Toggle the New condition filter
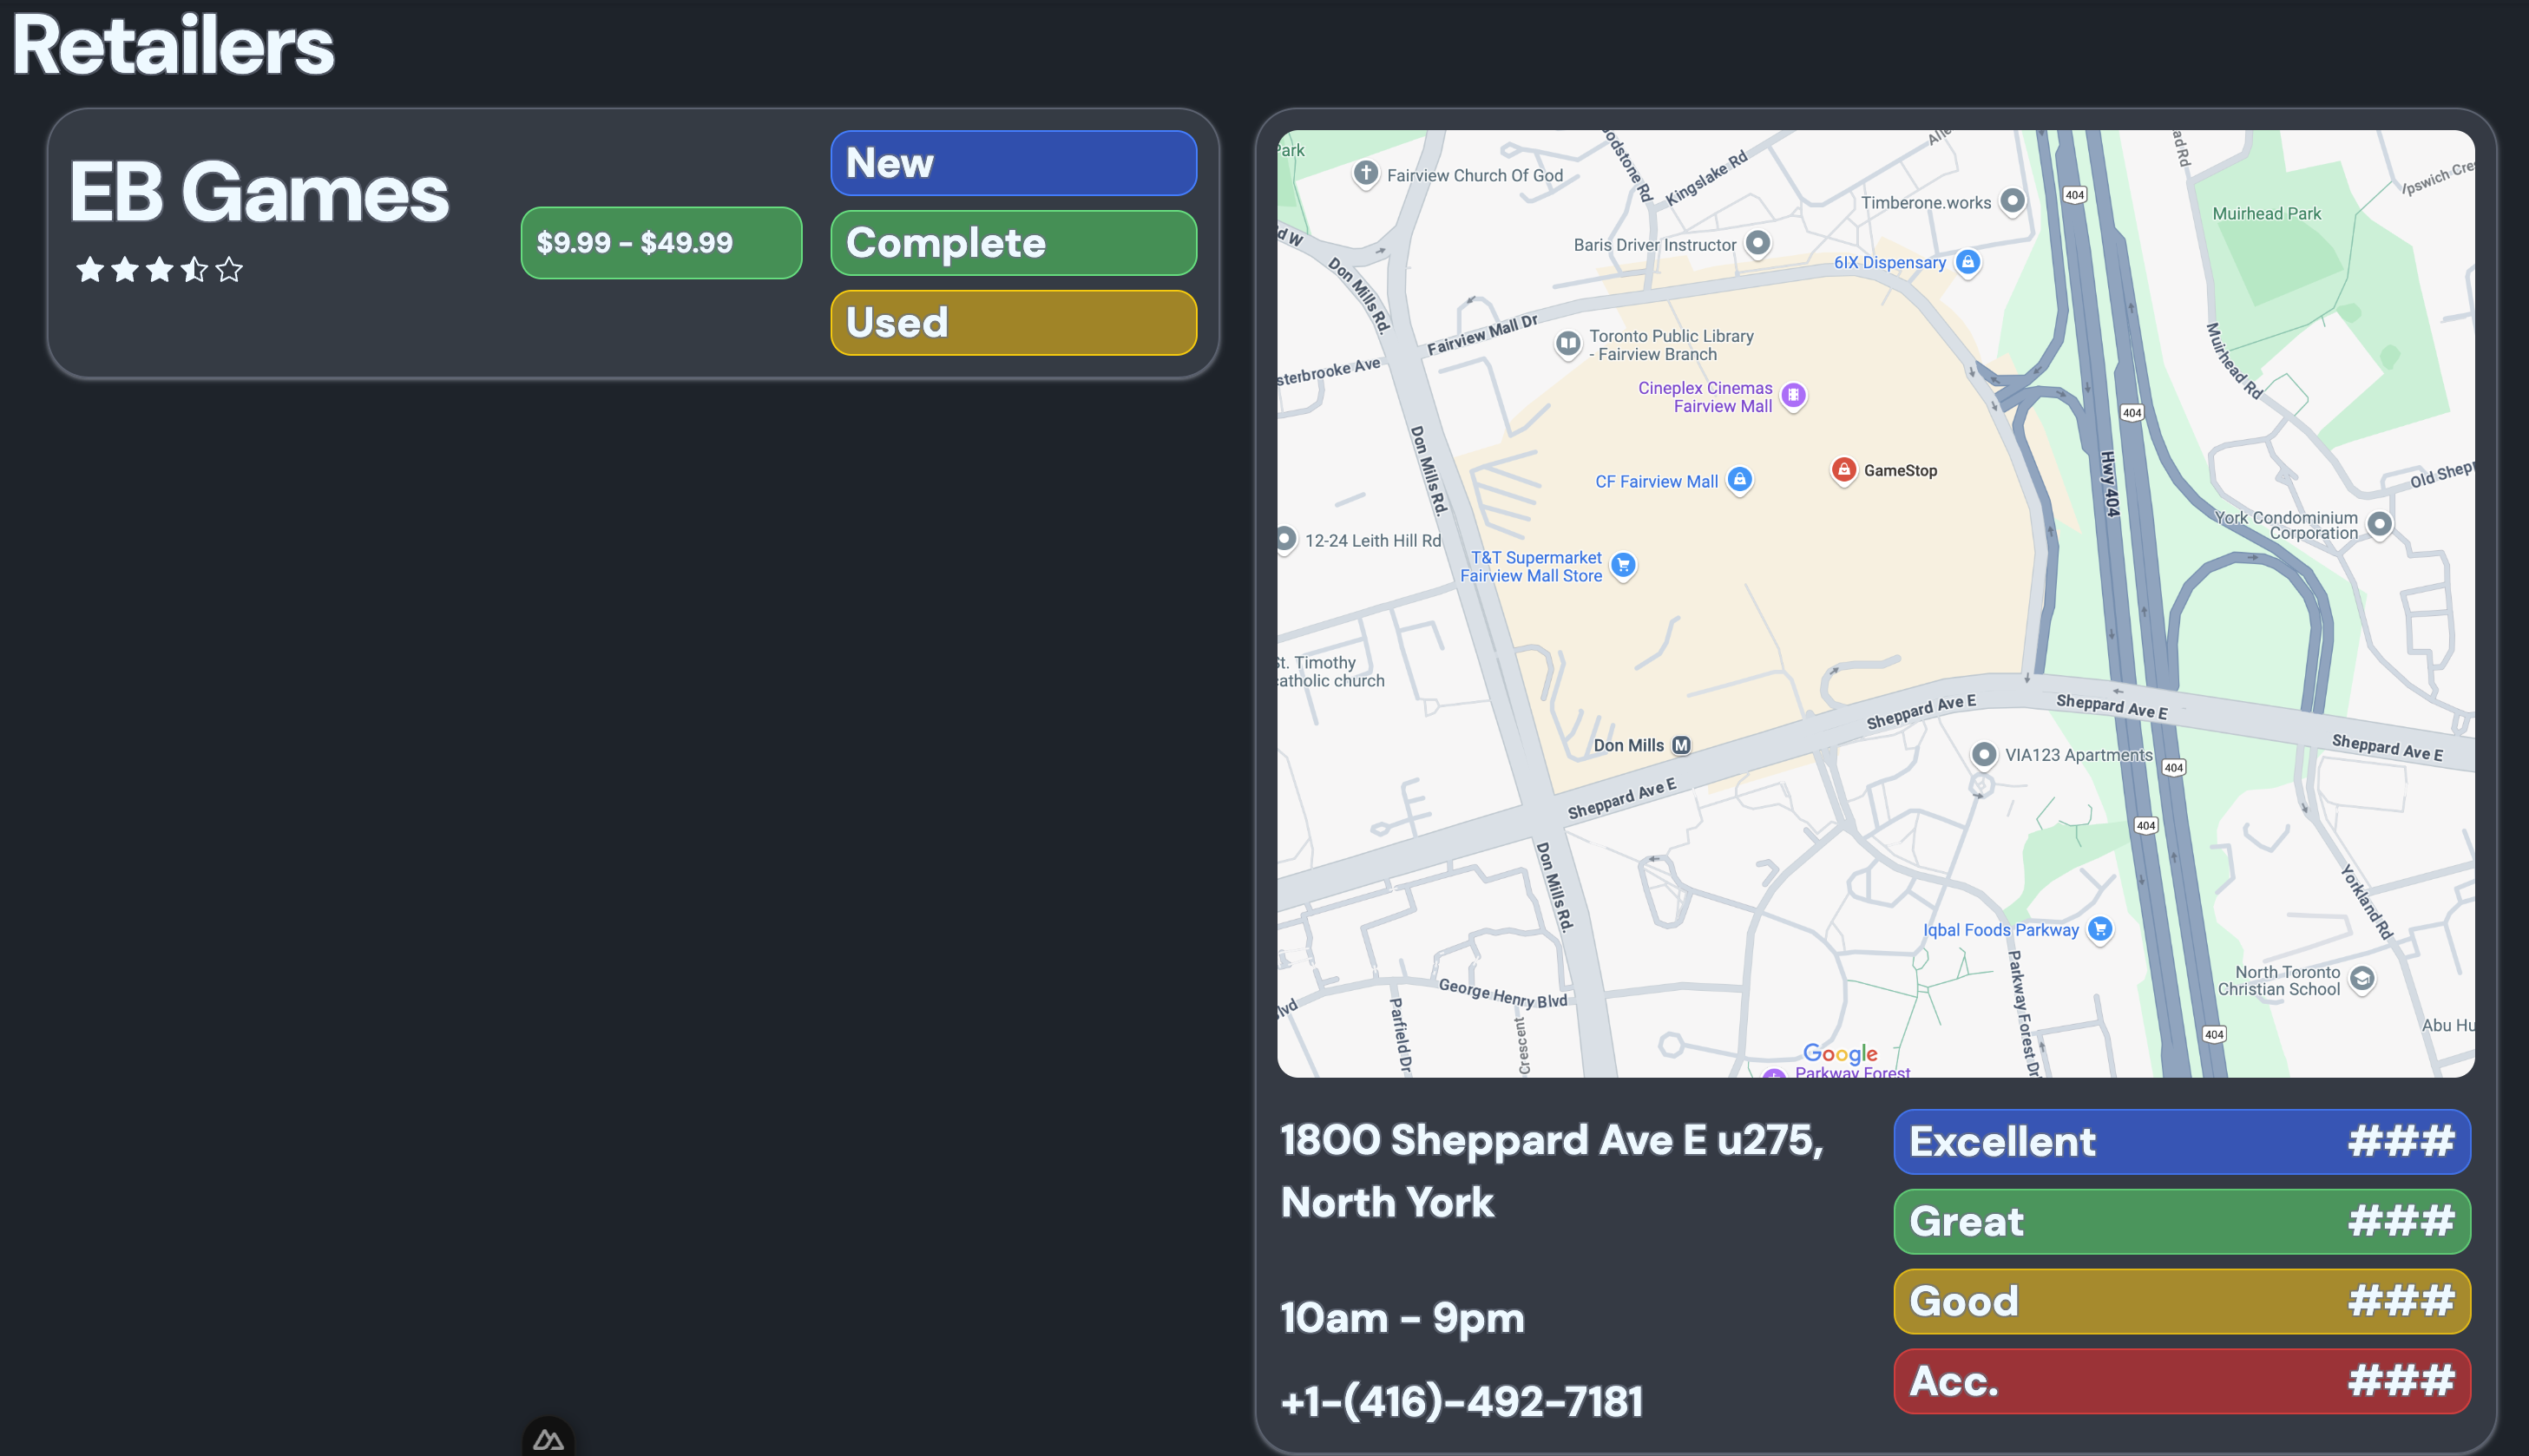Image resolution: width=2529 pixels, height=1456 pixels. click(1012, 162)
